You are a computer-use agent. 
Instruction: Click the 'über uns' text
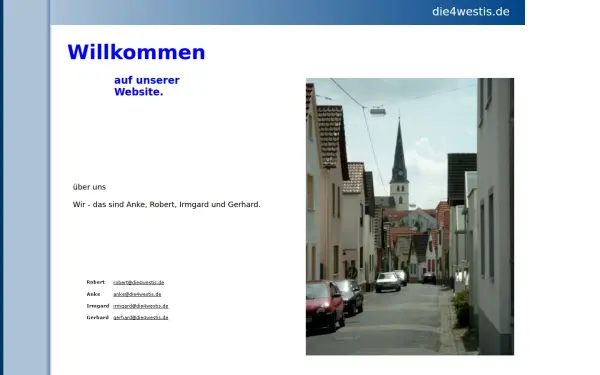click(89, 187)
